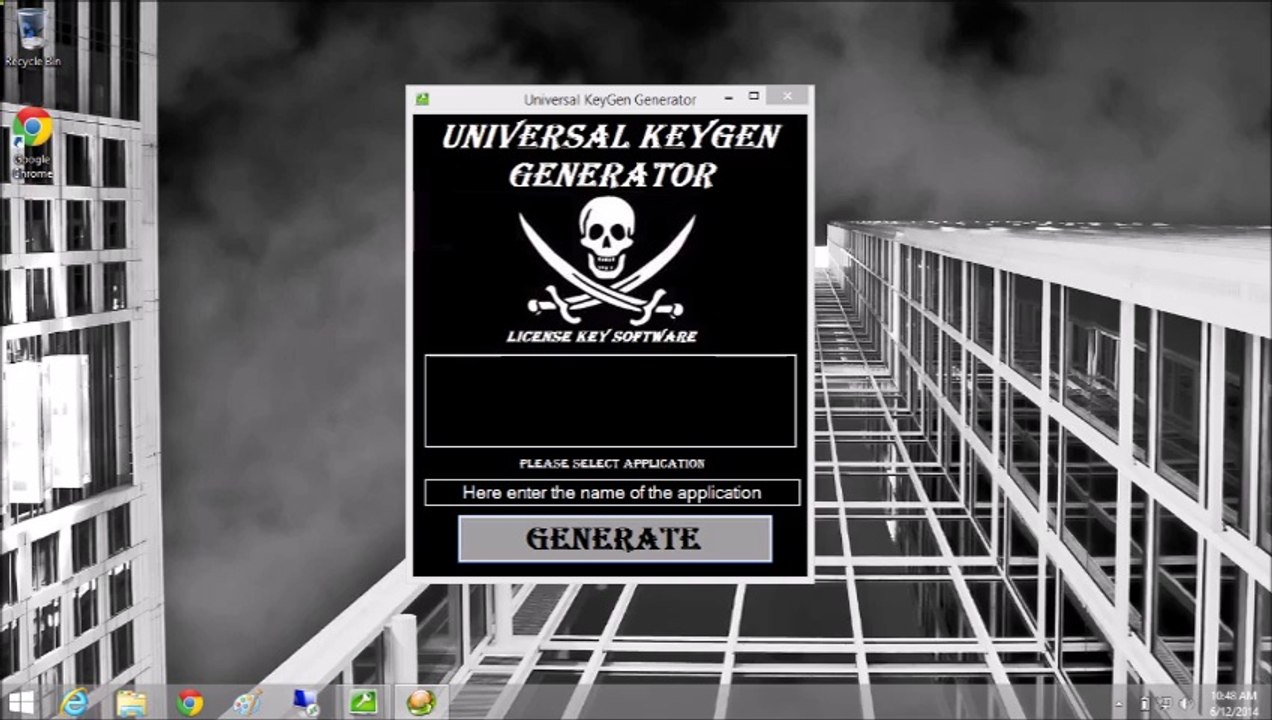1272x720 pixels.
Task: Click the application name input field
Action: coord(612,492)
